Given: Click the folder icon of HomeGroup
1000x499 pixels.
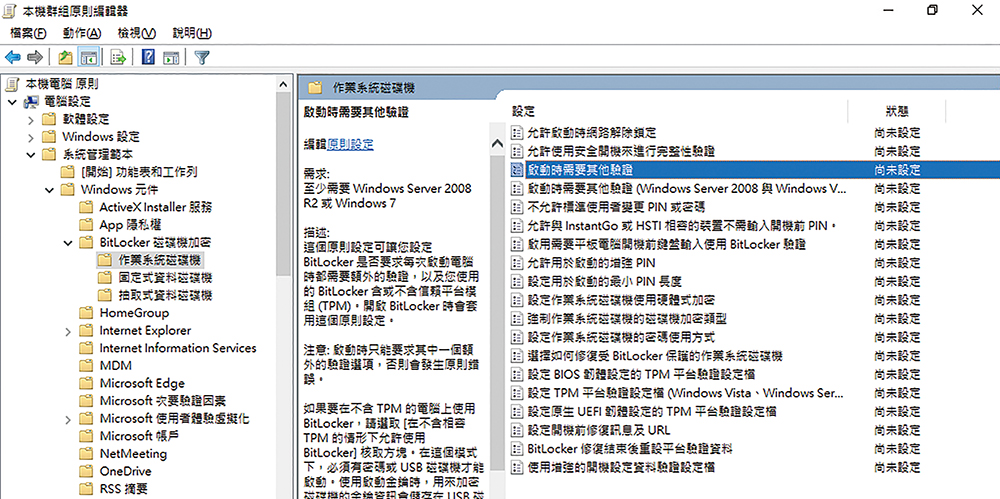Looking at the screenshot, I should pos(86,313).
